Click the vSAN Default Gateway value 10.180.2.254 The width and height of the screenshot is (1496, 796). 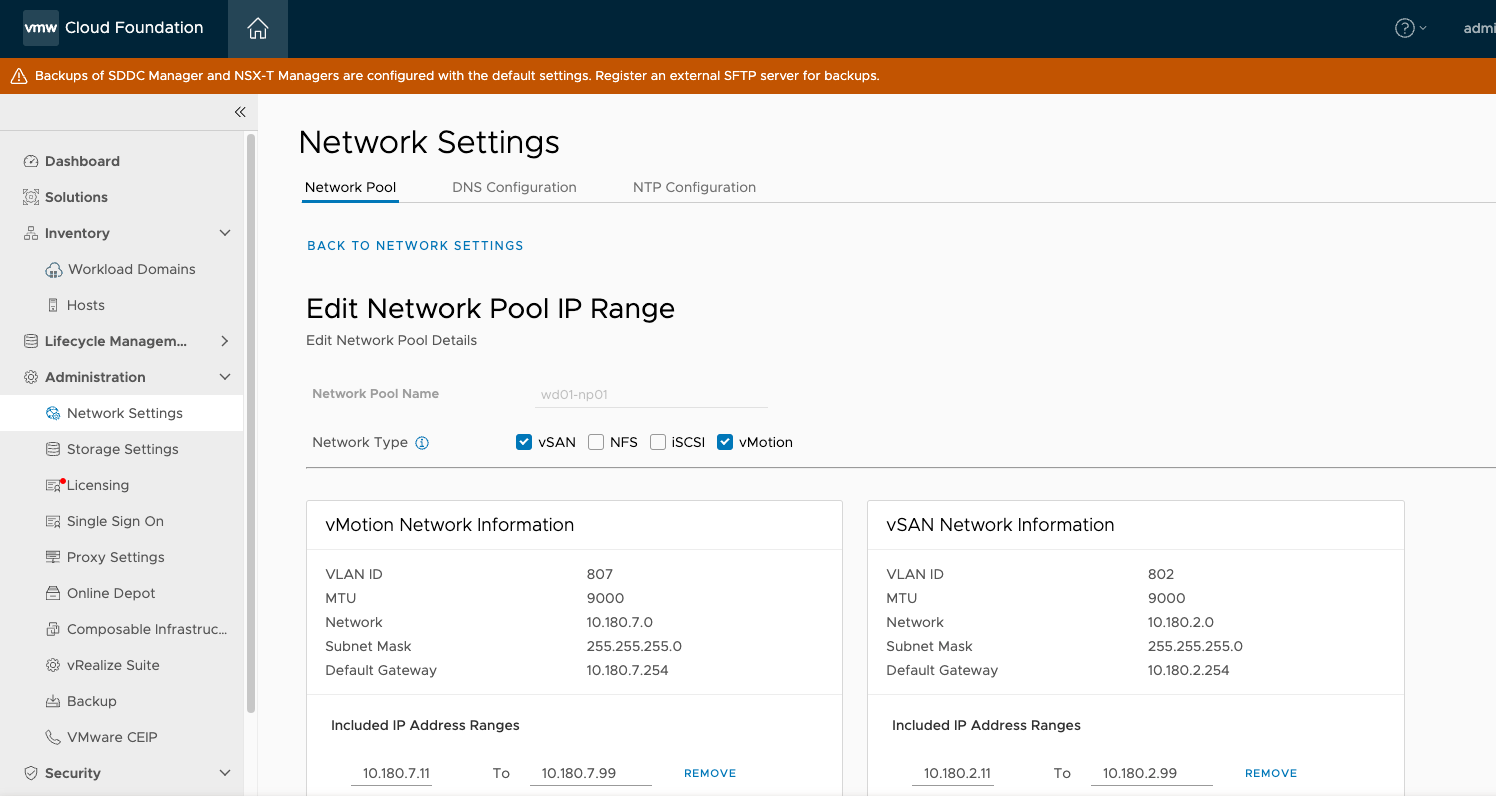coord(1188,670)
